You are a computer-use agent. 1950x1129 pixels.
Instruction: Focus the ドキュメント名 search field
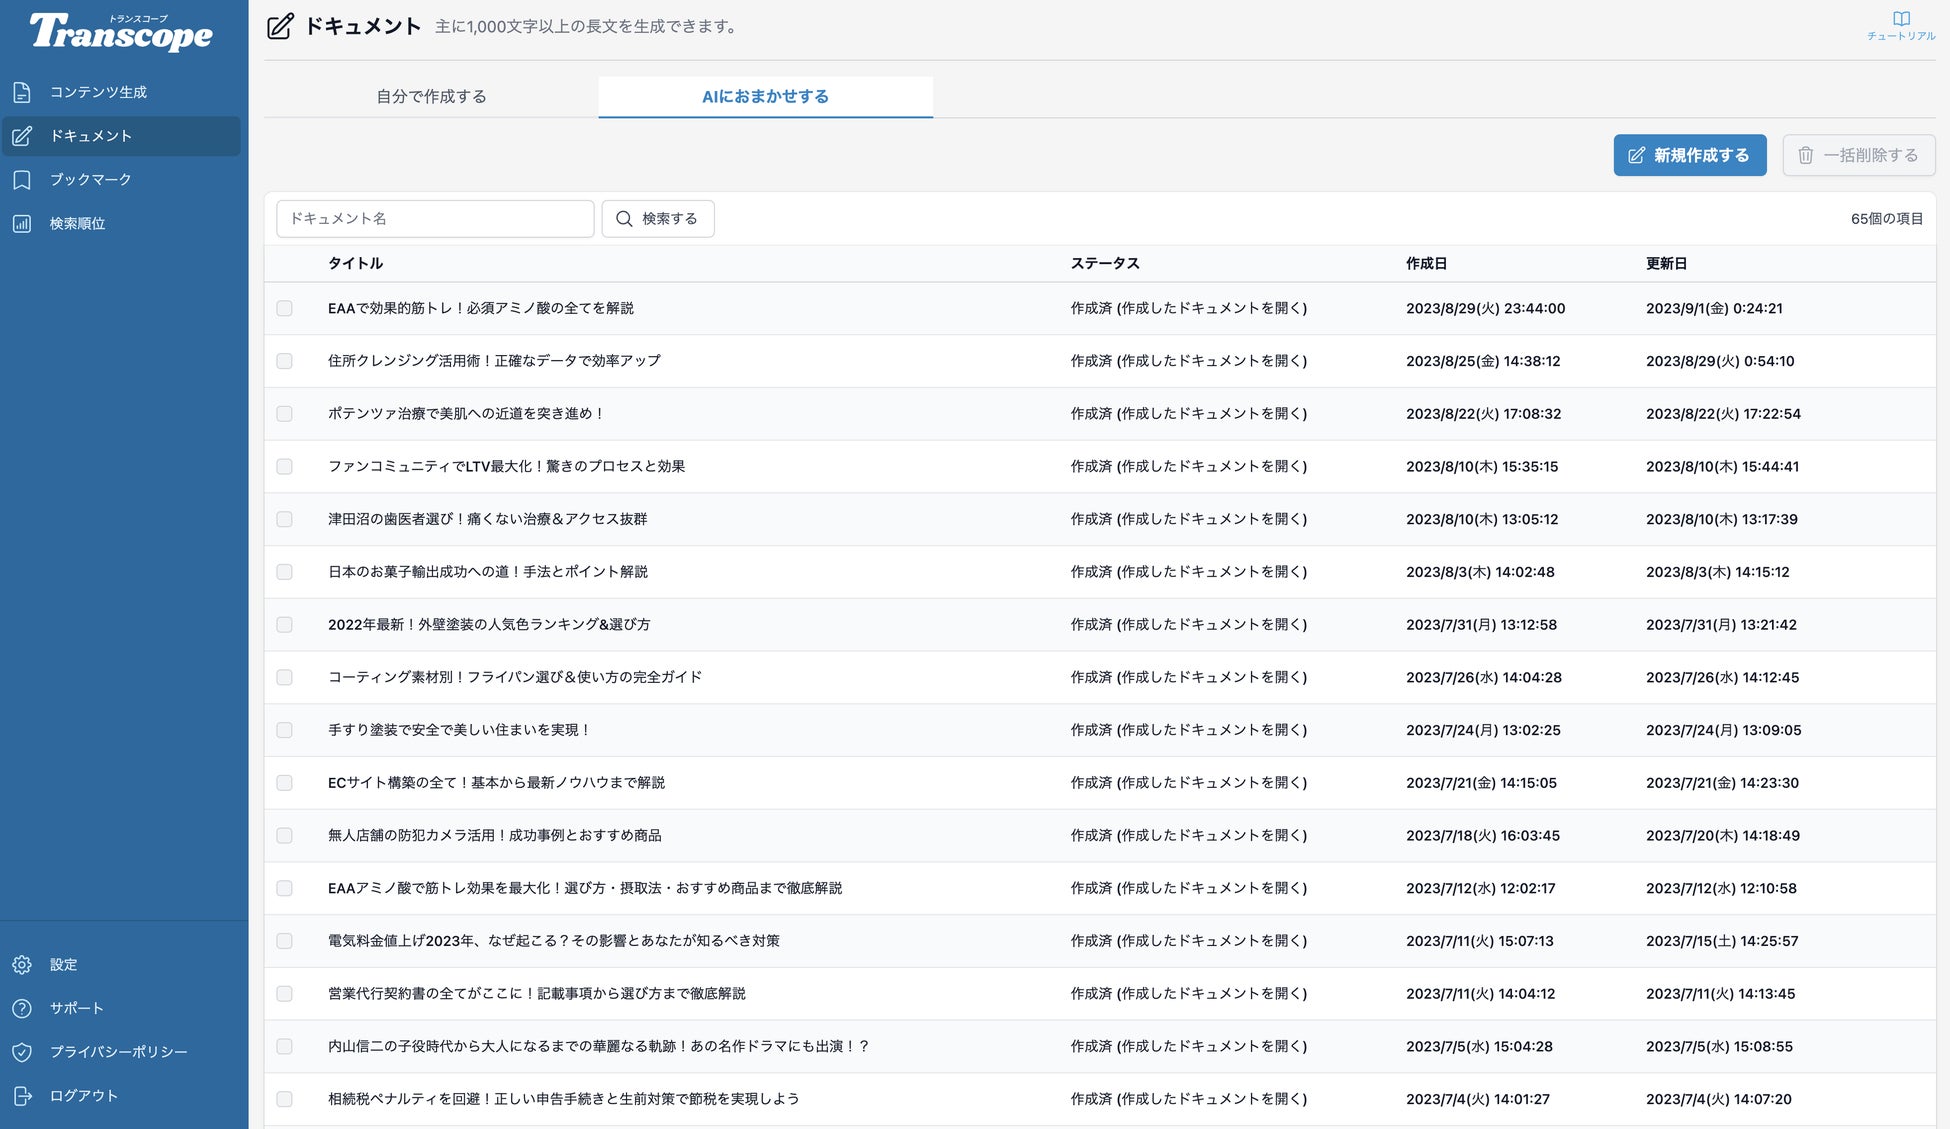tap(435, 219)
